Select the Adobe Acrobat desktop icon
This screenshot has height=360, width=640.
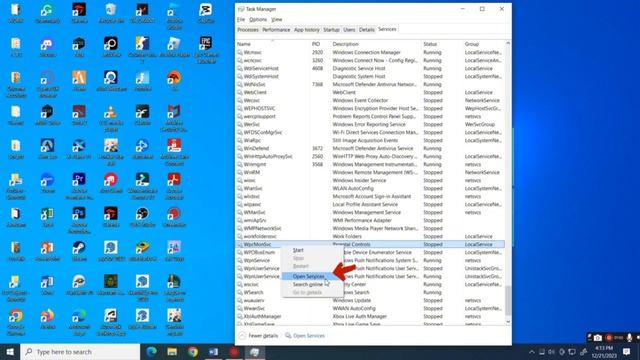(x=174, y=185)
